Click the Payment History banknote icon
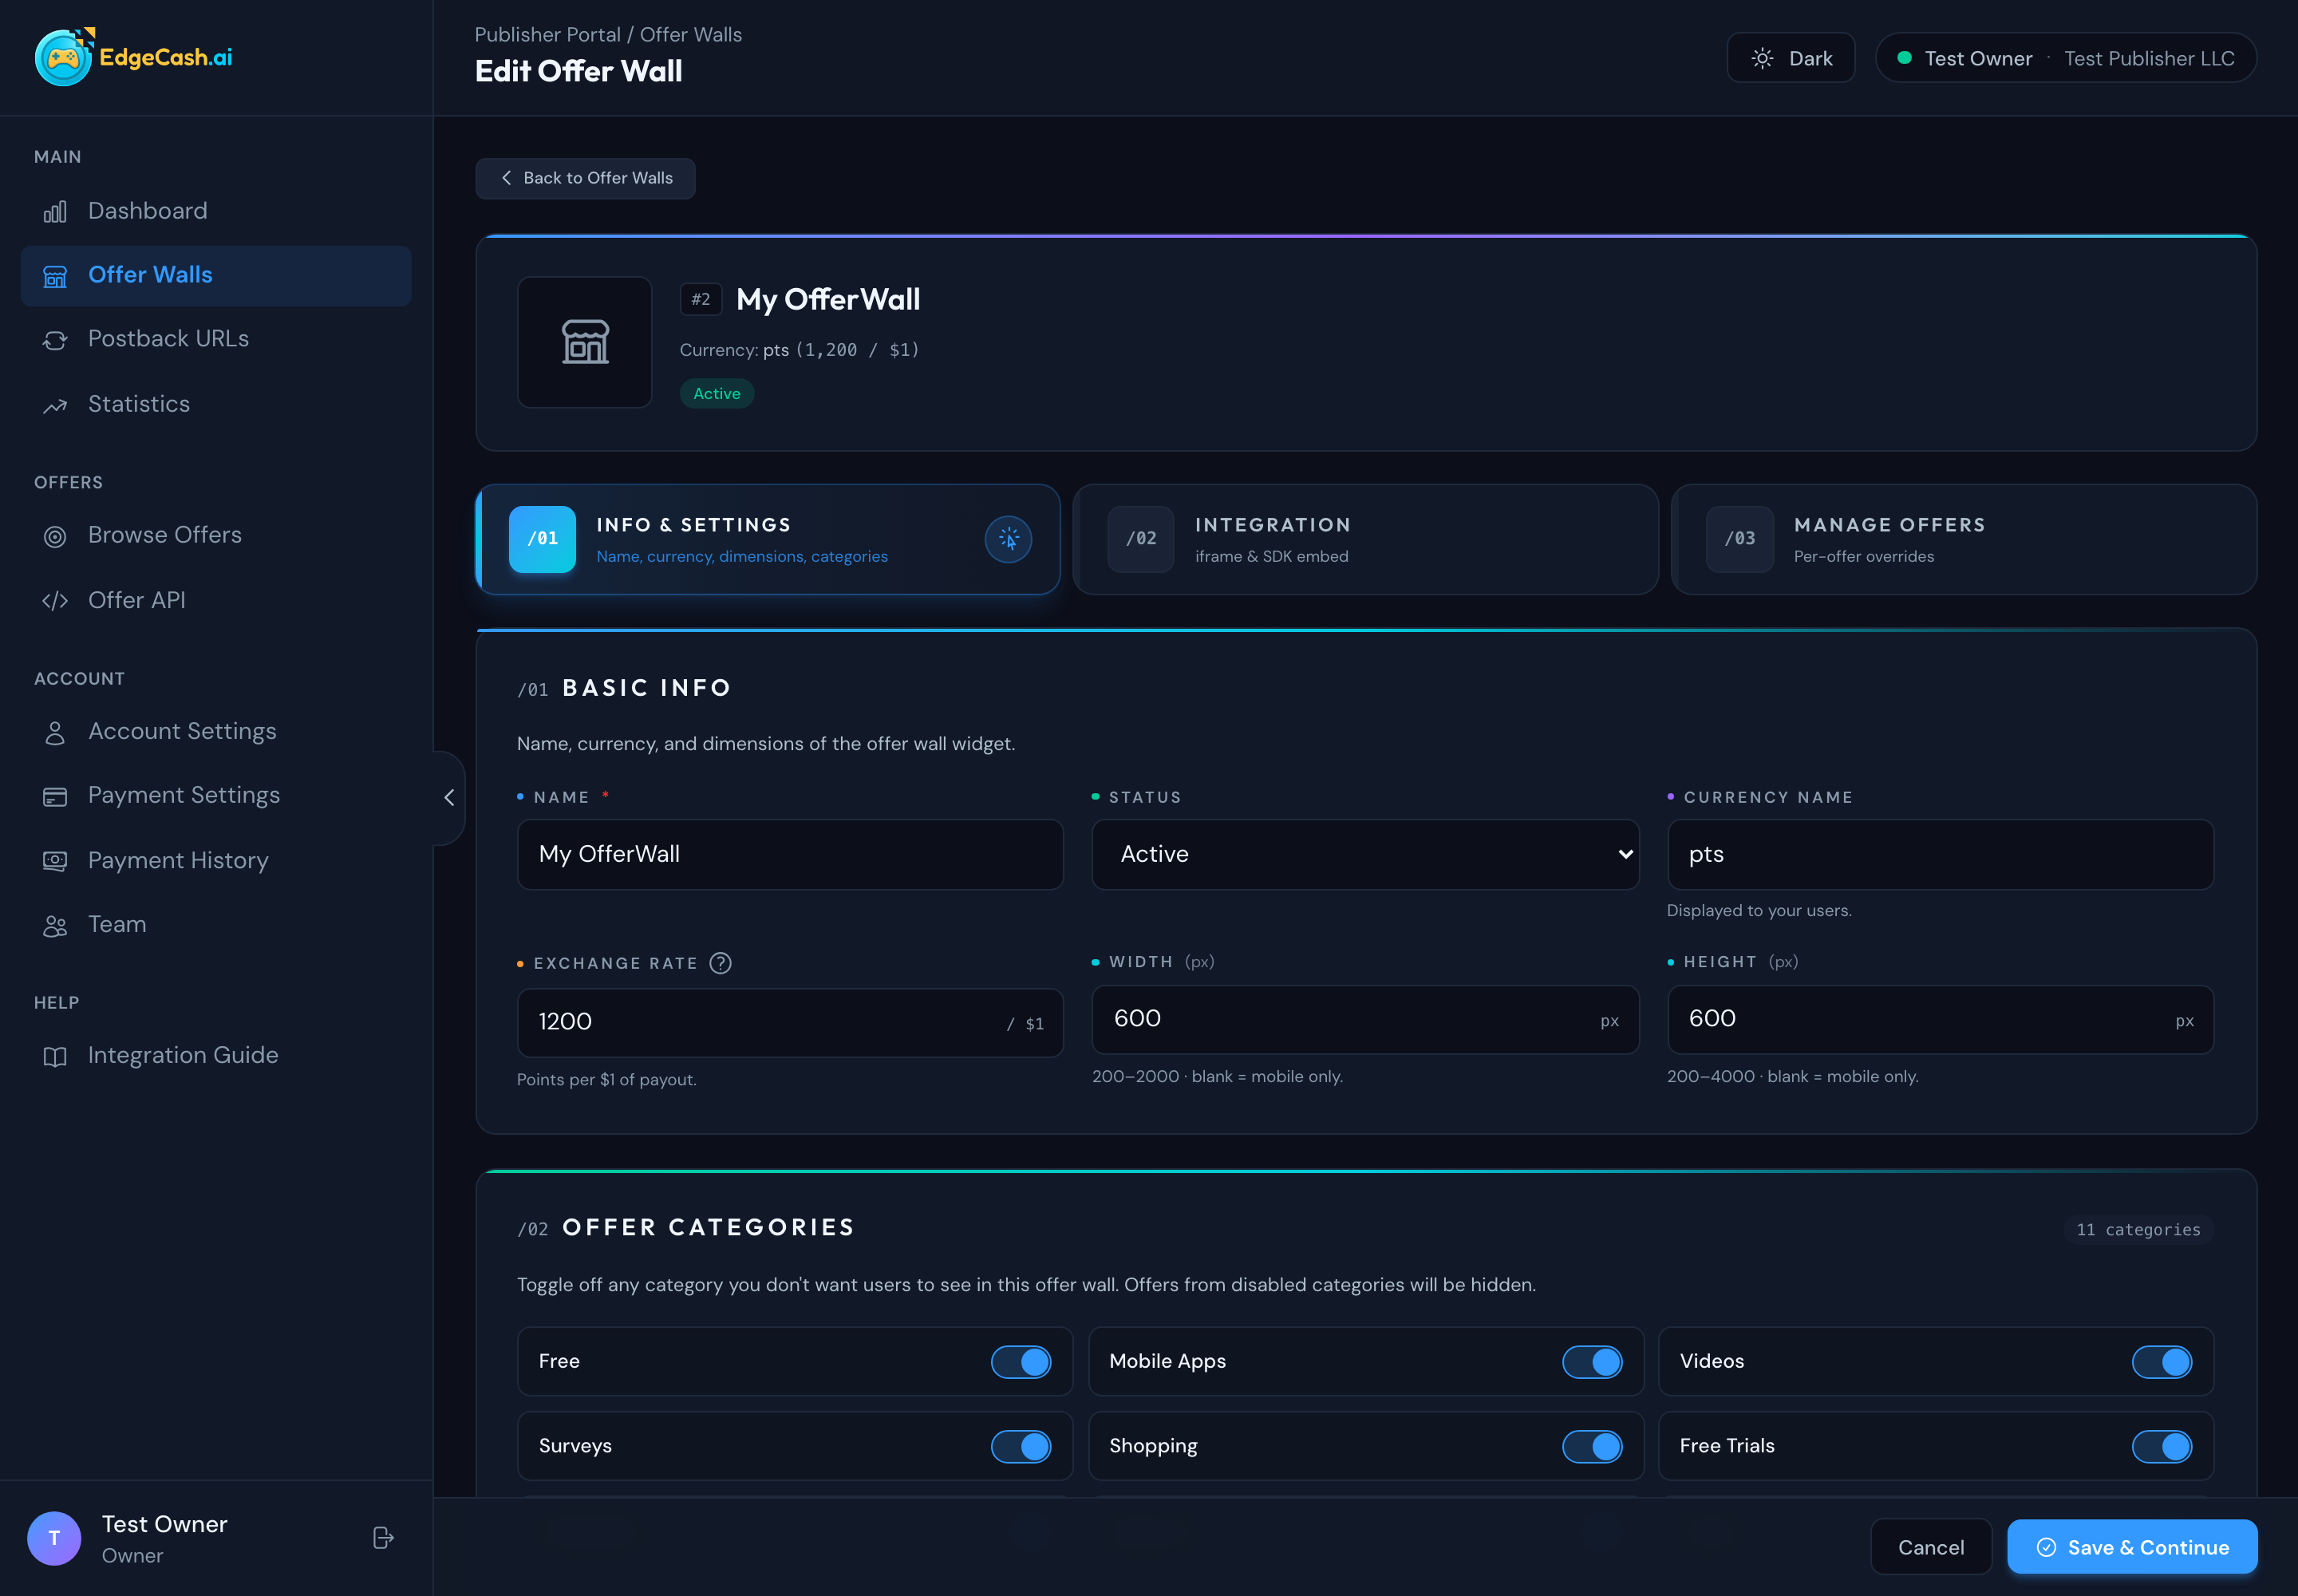 coord(55,861)
